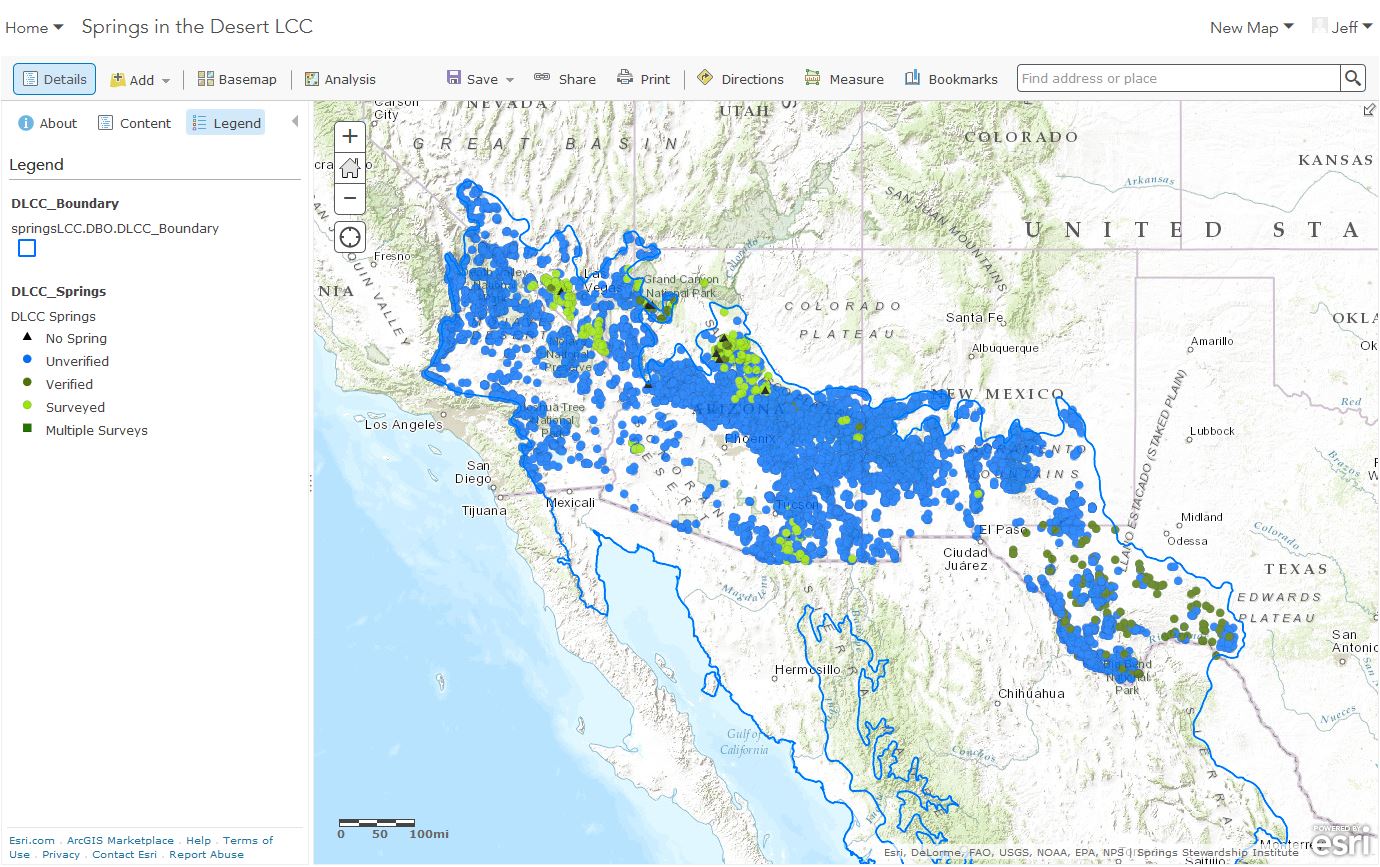Click the Unverified blue dot symbol

point(27,361)
